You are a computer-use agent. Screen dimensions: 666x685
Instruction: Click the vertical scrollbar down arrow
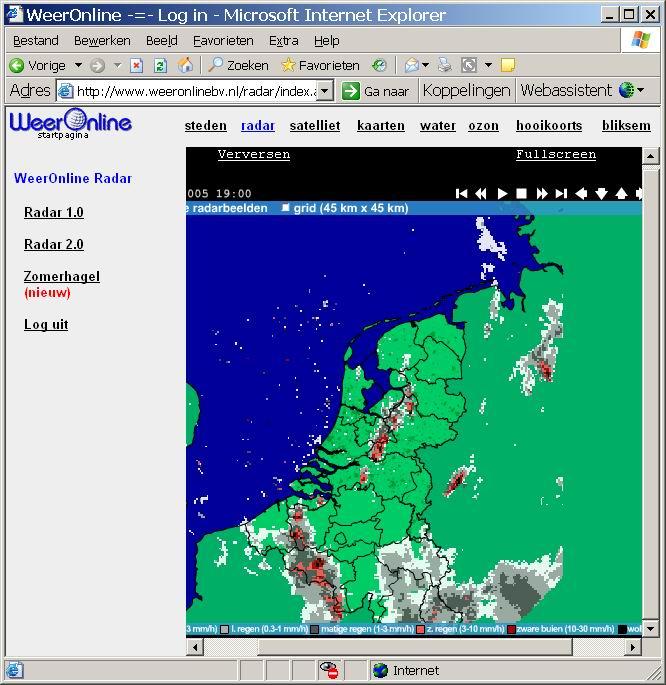(650, 629)
